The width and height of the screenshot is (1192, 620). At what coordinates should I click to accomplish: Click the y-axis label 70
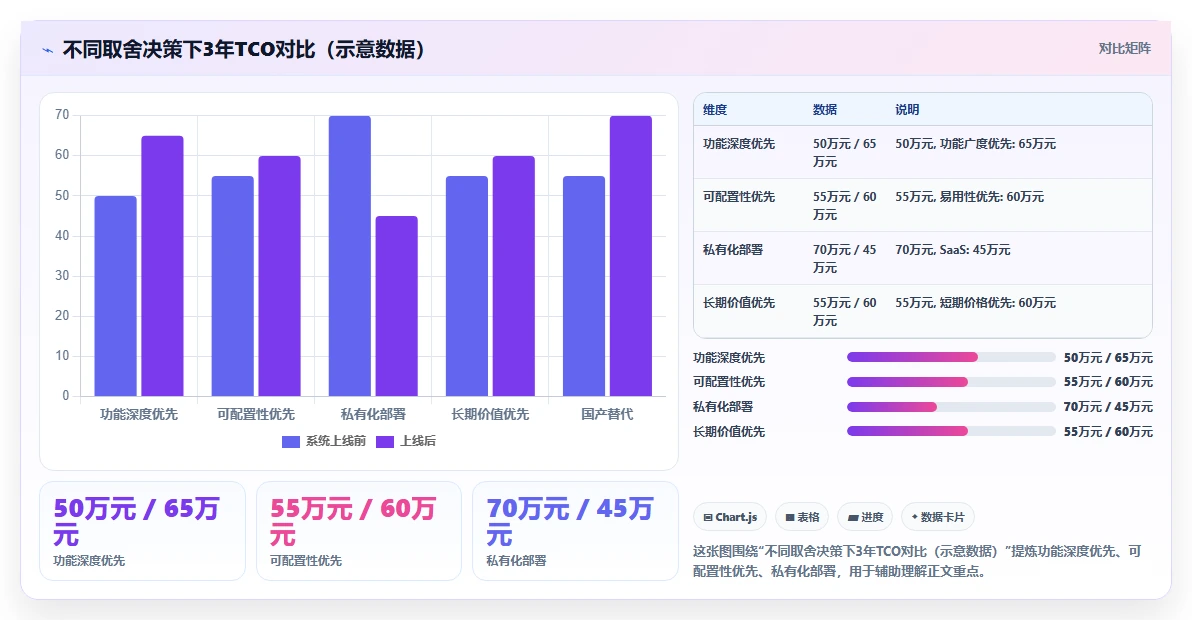(62, 115)
